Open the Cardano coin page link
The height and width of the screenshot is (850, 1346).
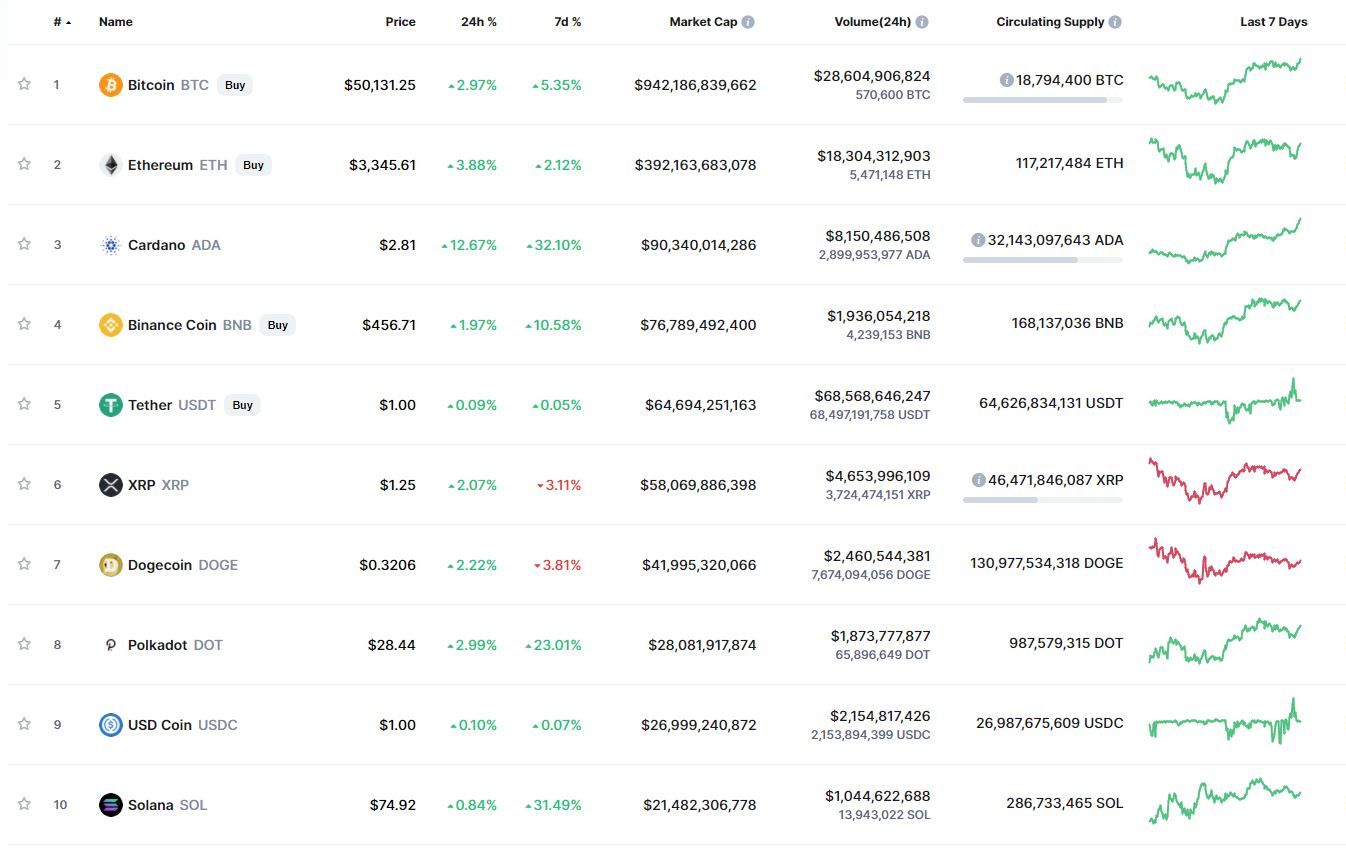click(x=156, y=245)
